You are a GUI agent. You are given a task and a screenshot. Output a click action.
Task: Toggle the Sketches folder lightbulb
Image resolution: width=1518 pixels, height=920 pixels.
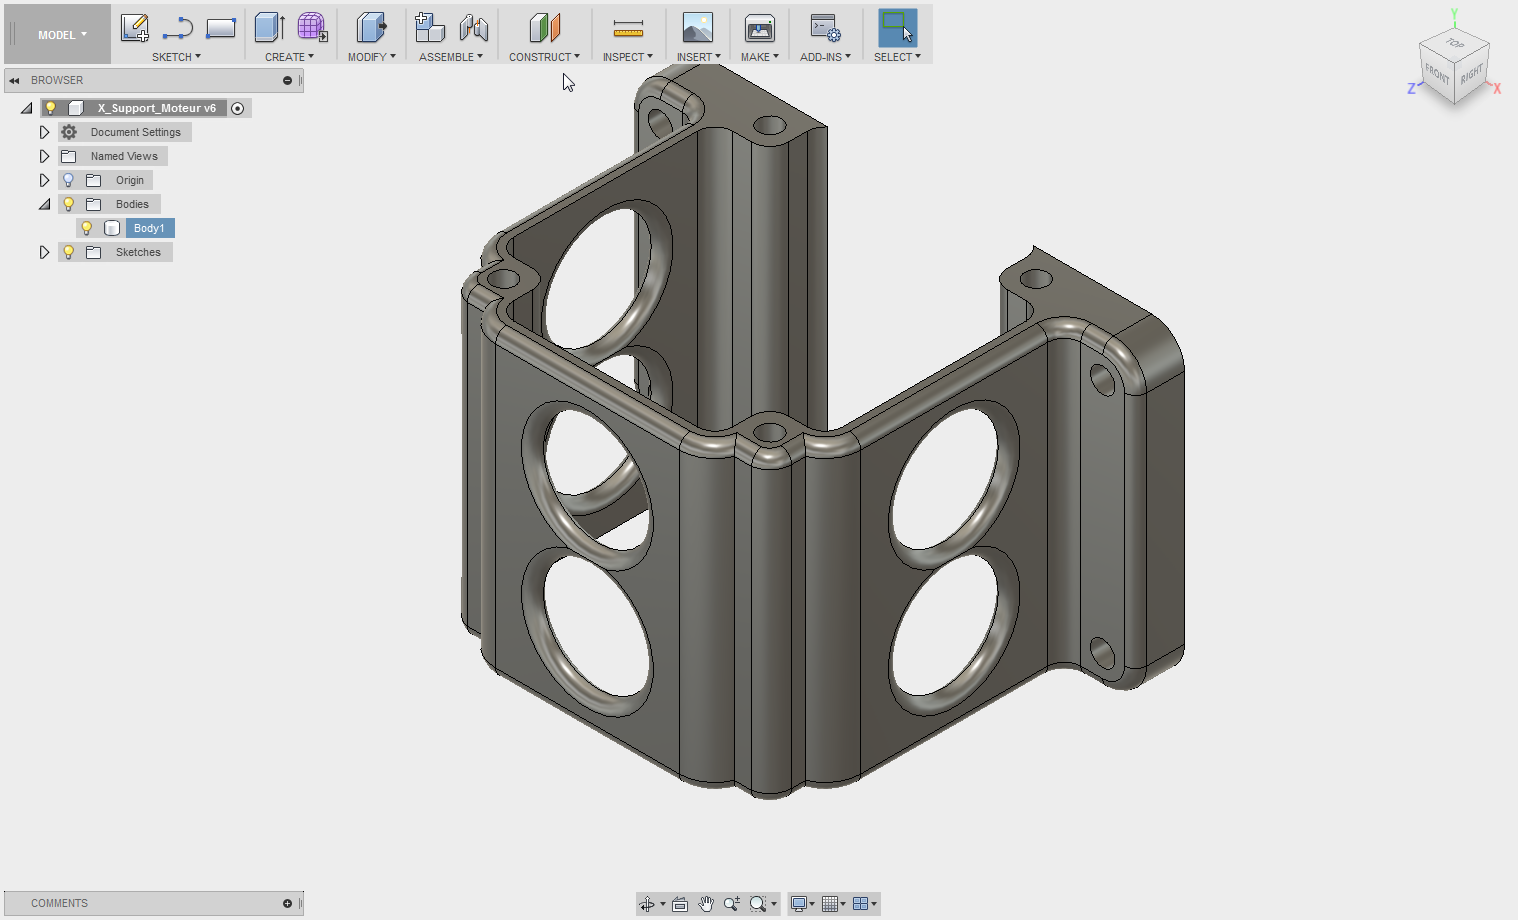tap(69, 252)
